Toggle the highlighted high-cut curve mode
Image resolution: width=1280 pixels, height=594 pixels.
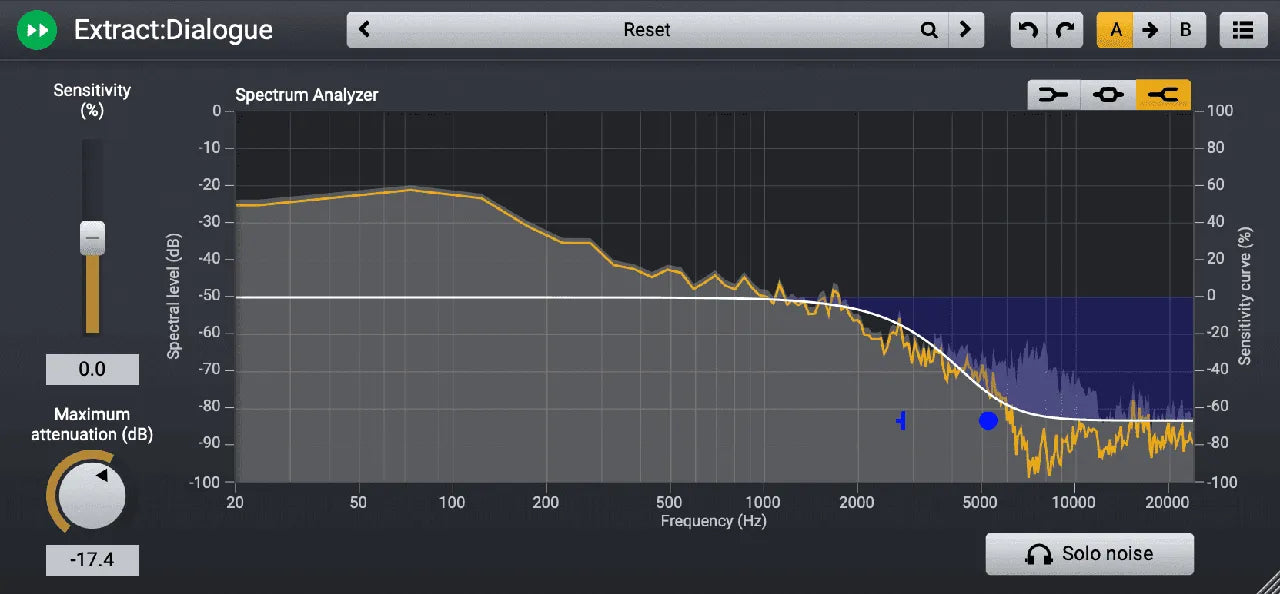coord(1164,94)
